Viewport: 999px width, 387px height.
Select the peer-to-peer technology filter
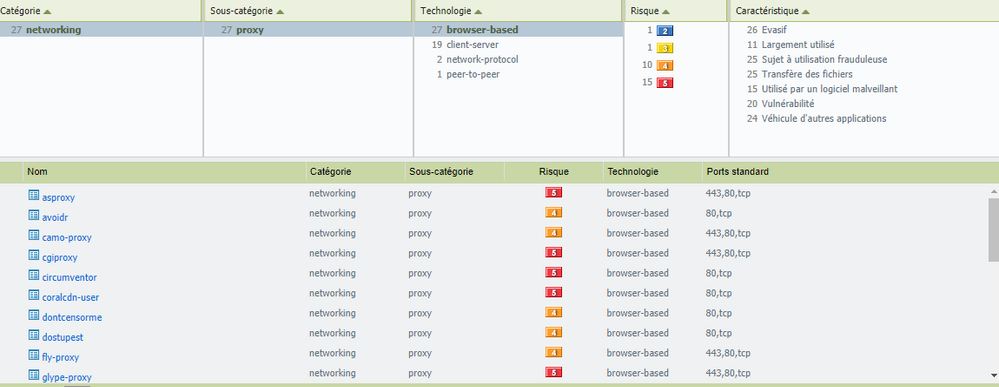click(x=473, y=74)
